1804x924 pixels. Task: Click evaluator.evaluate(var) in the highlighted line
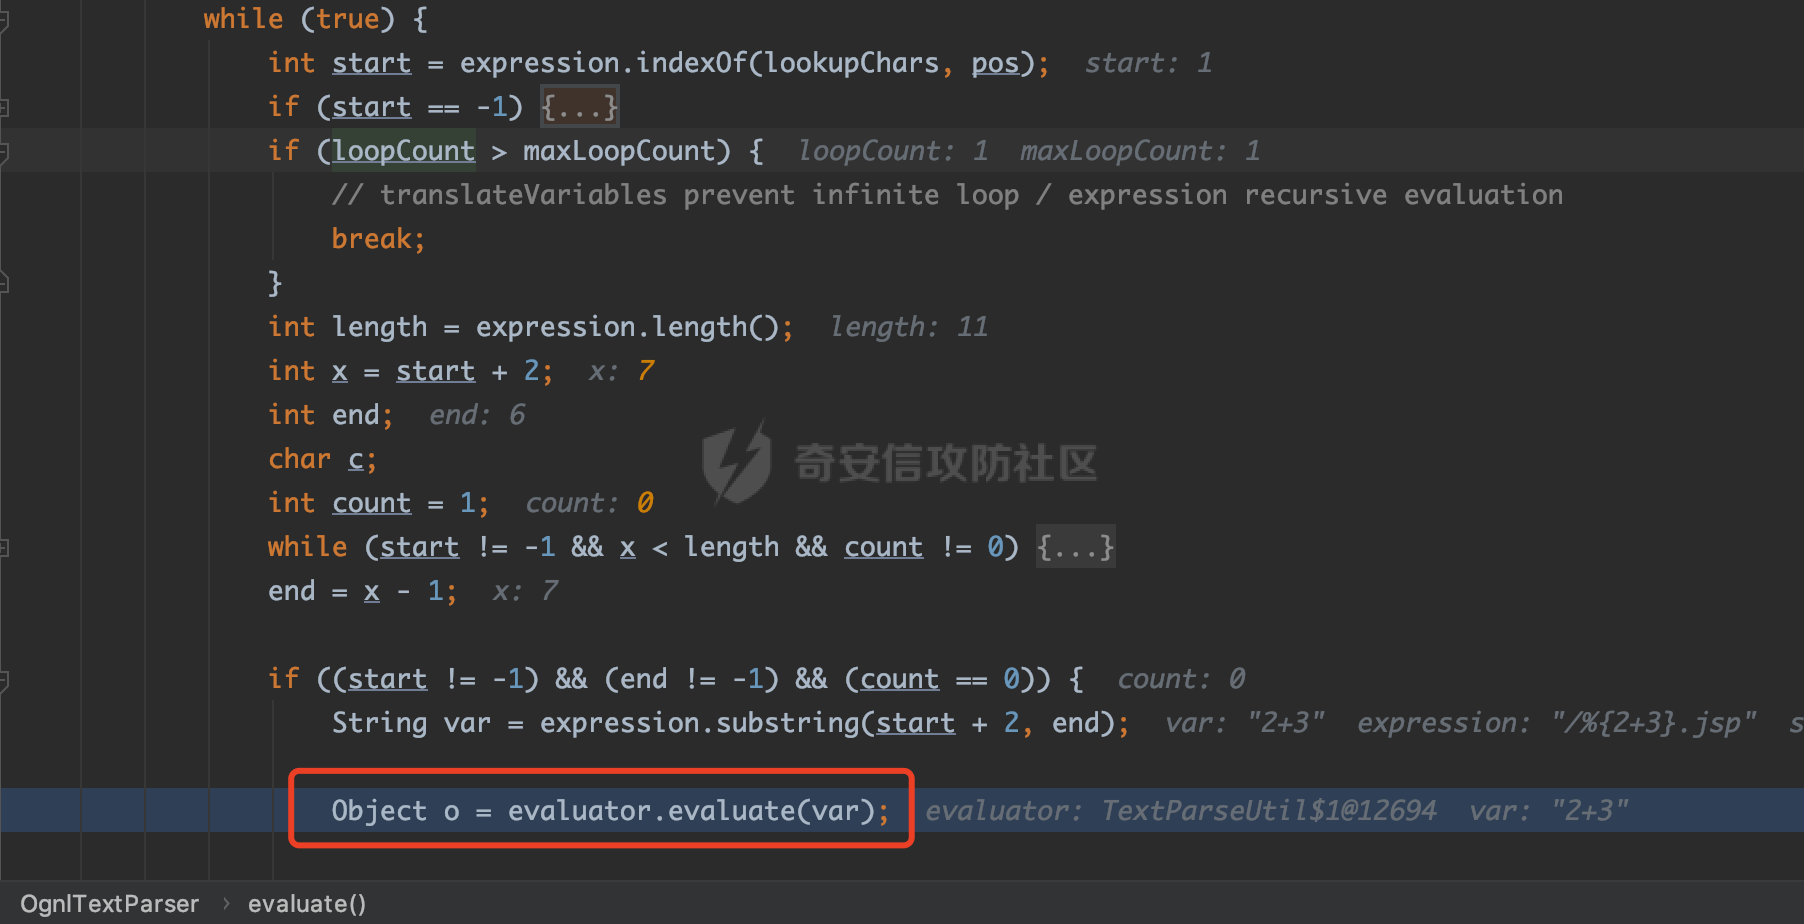690,810
